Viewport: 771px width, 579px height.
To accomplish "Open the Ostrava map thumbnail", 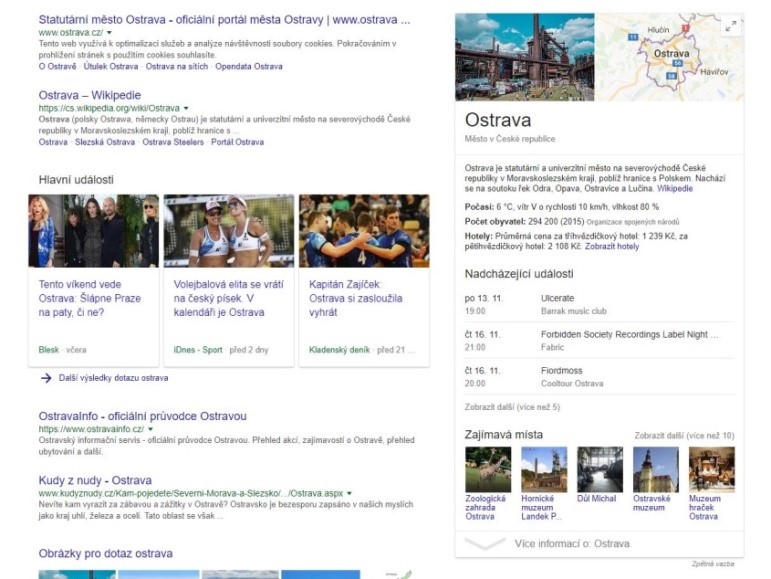I will click(670, 57).
